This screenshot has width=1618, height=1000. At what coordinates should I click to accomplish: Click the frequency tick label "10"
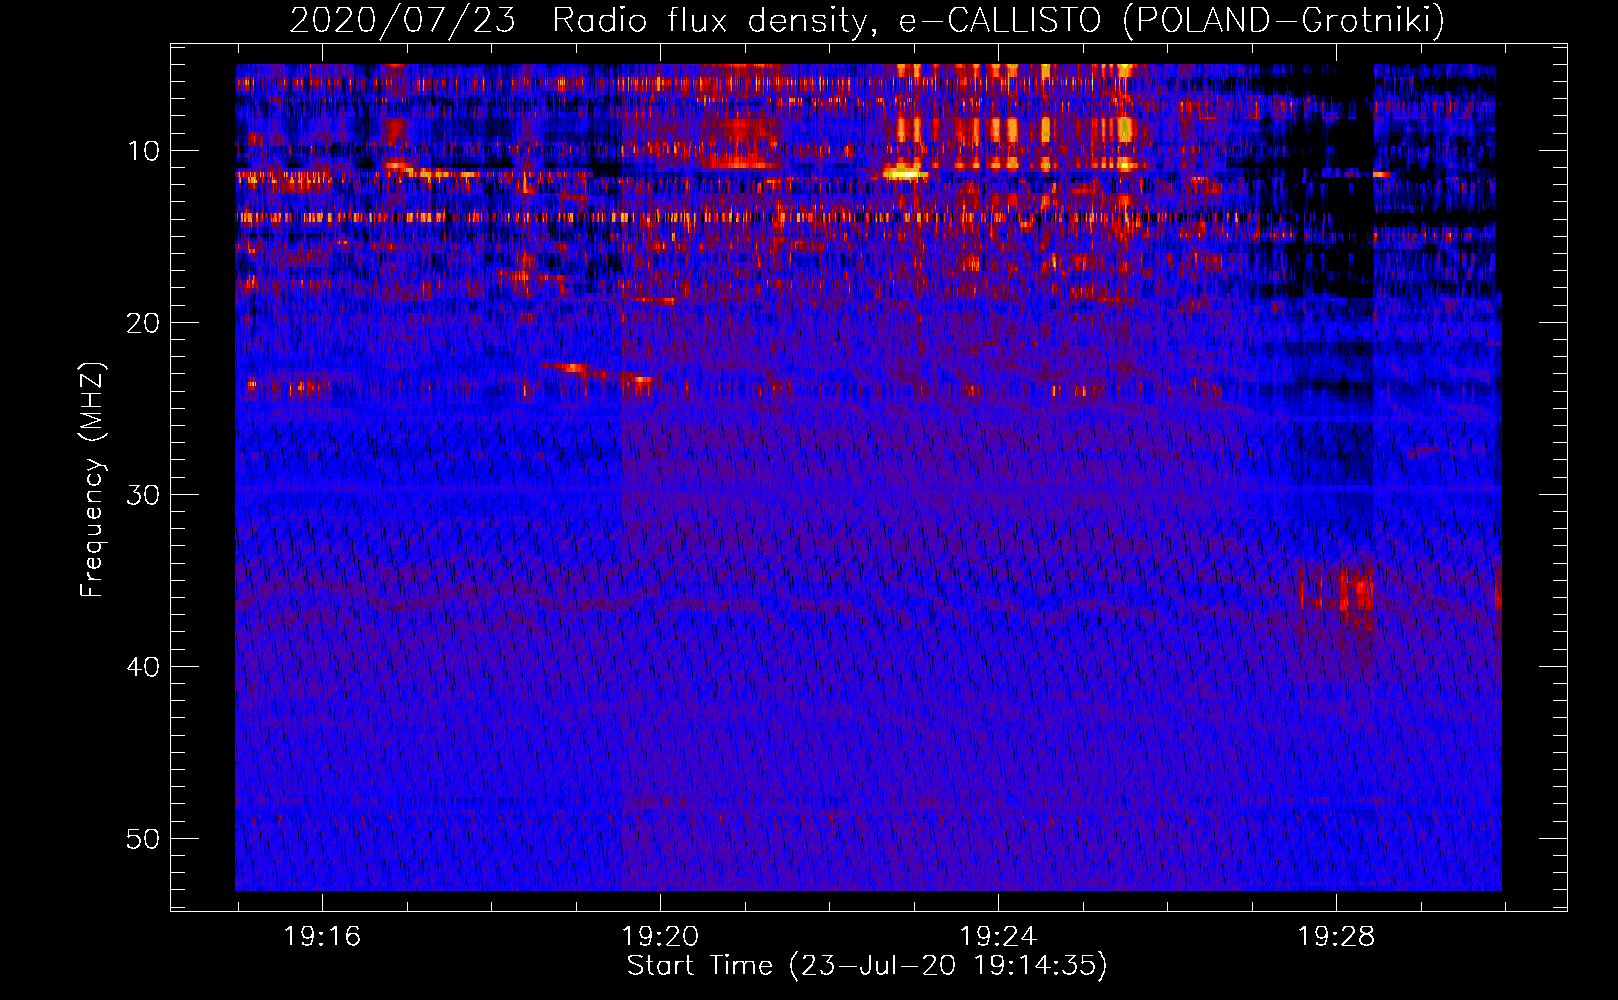(x=144, y=151)
